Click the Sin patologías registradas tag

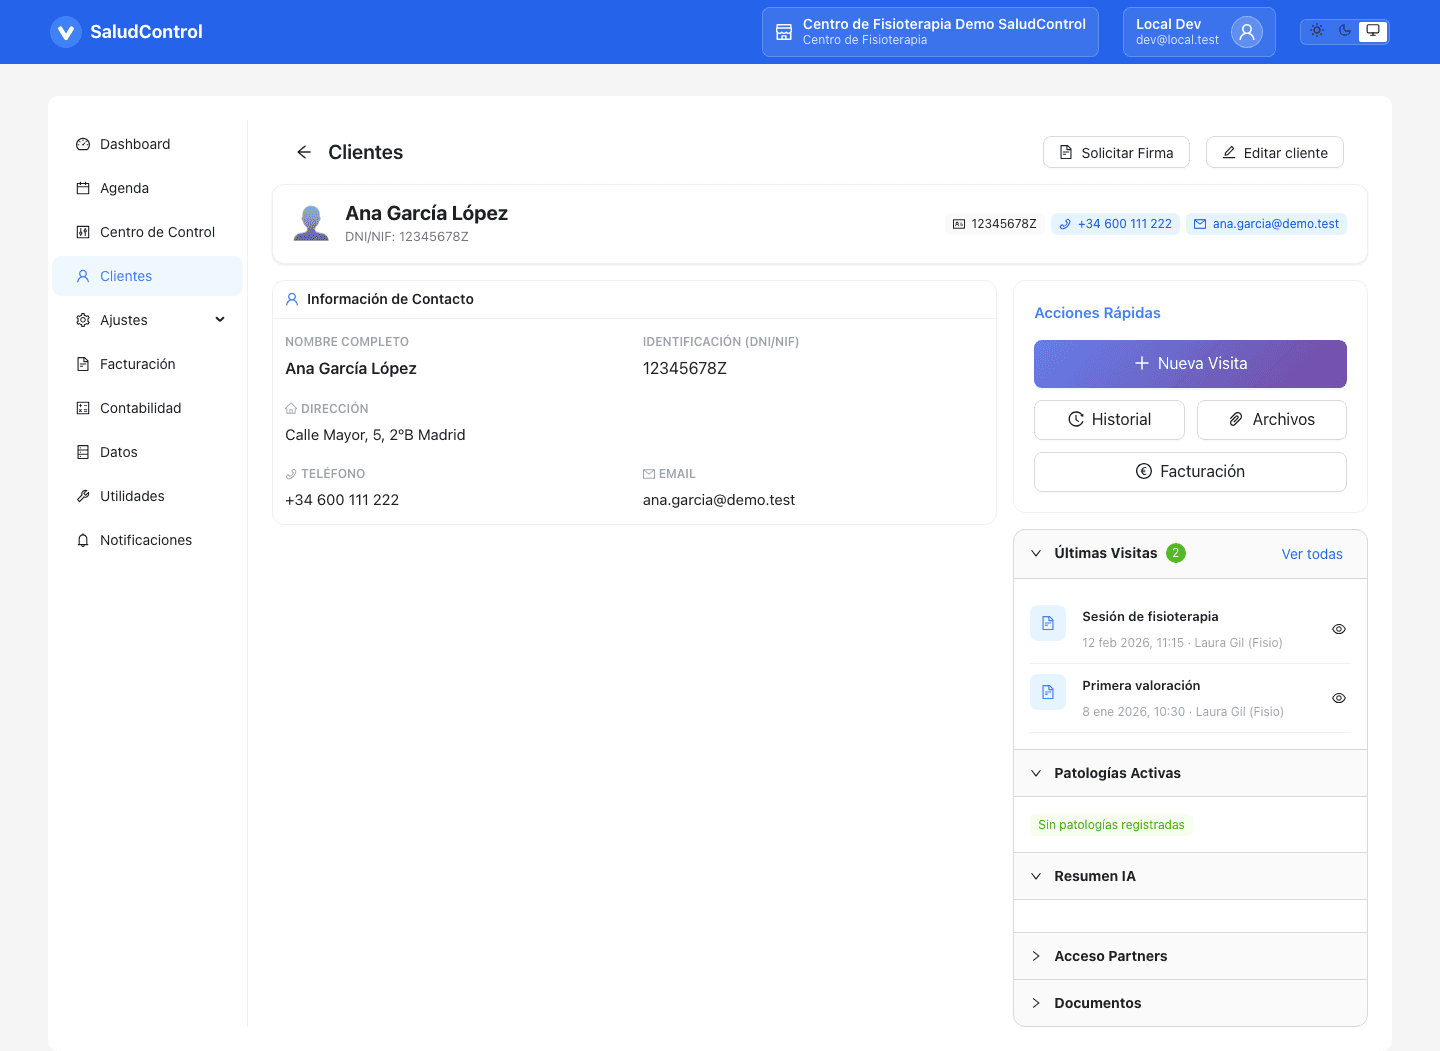pos(1111,825)
